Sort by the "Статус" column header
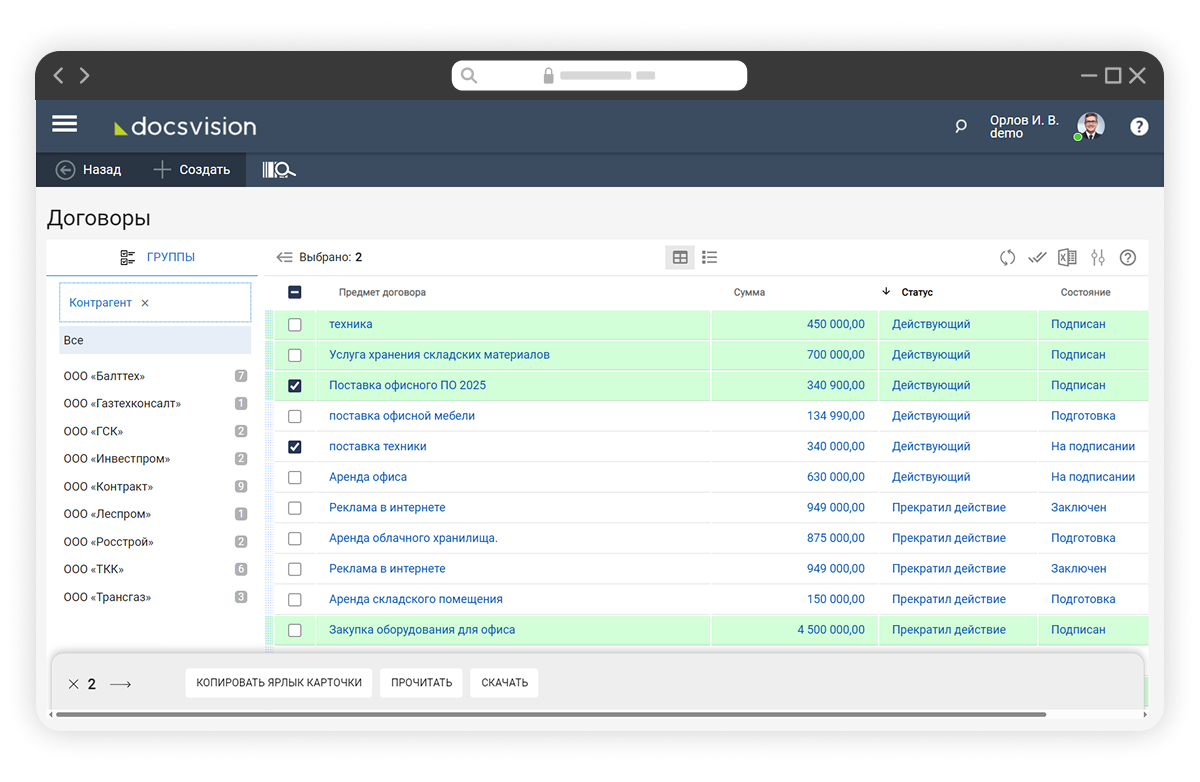This screenshot has width=1200, height=782. [916, 293]
